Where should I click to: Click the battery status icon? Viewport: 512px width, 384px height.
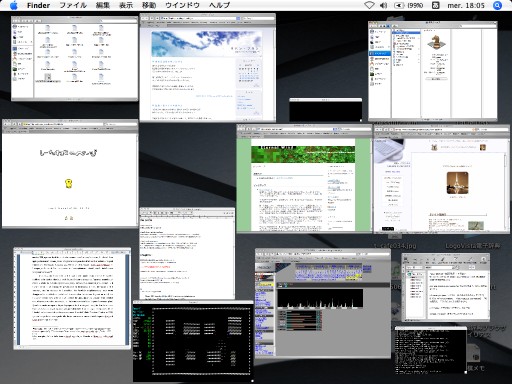pos(399,5)
